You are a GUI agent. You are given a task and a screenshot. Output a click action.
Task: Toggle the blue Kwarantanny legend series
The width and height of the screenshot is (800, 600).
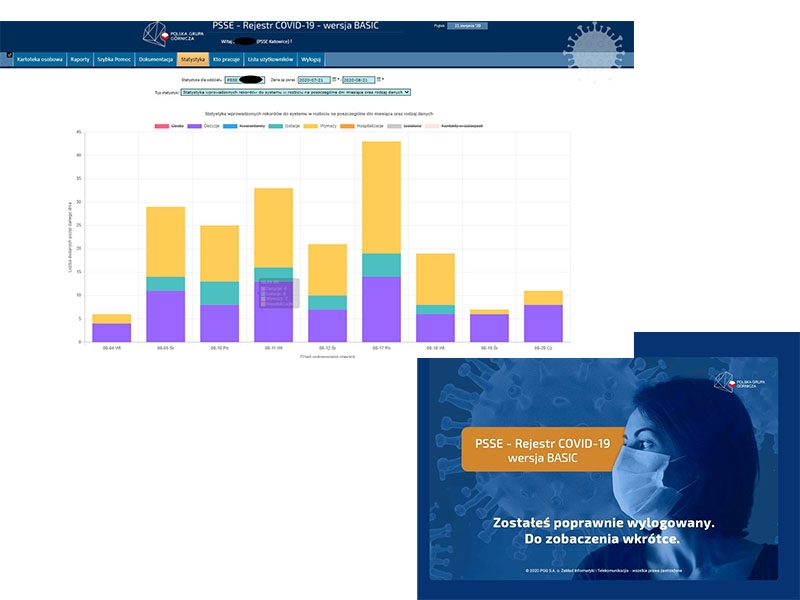[244, 126]
